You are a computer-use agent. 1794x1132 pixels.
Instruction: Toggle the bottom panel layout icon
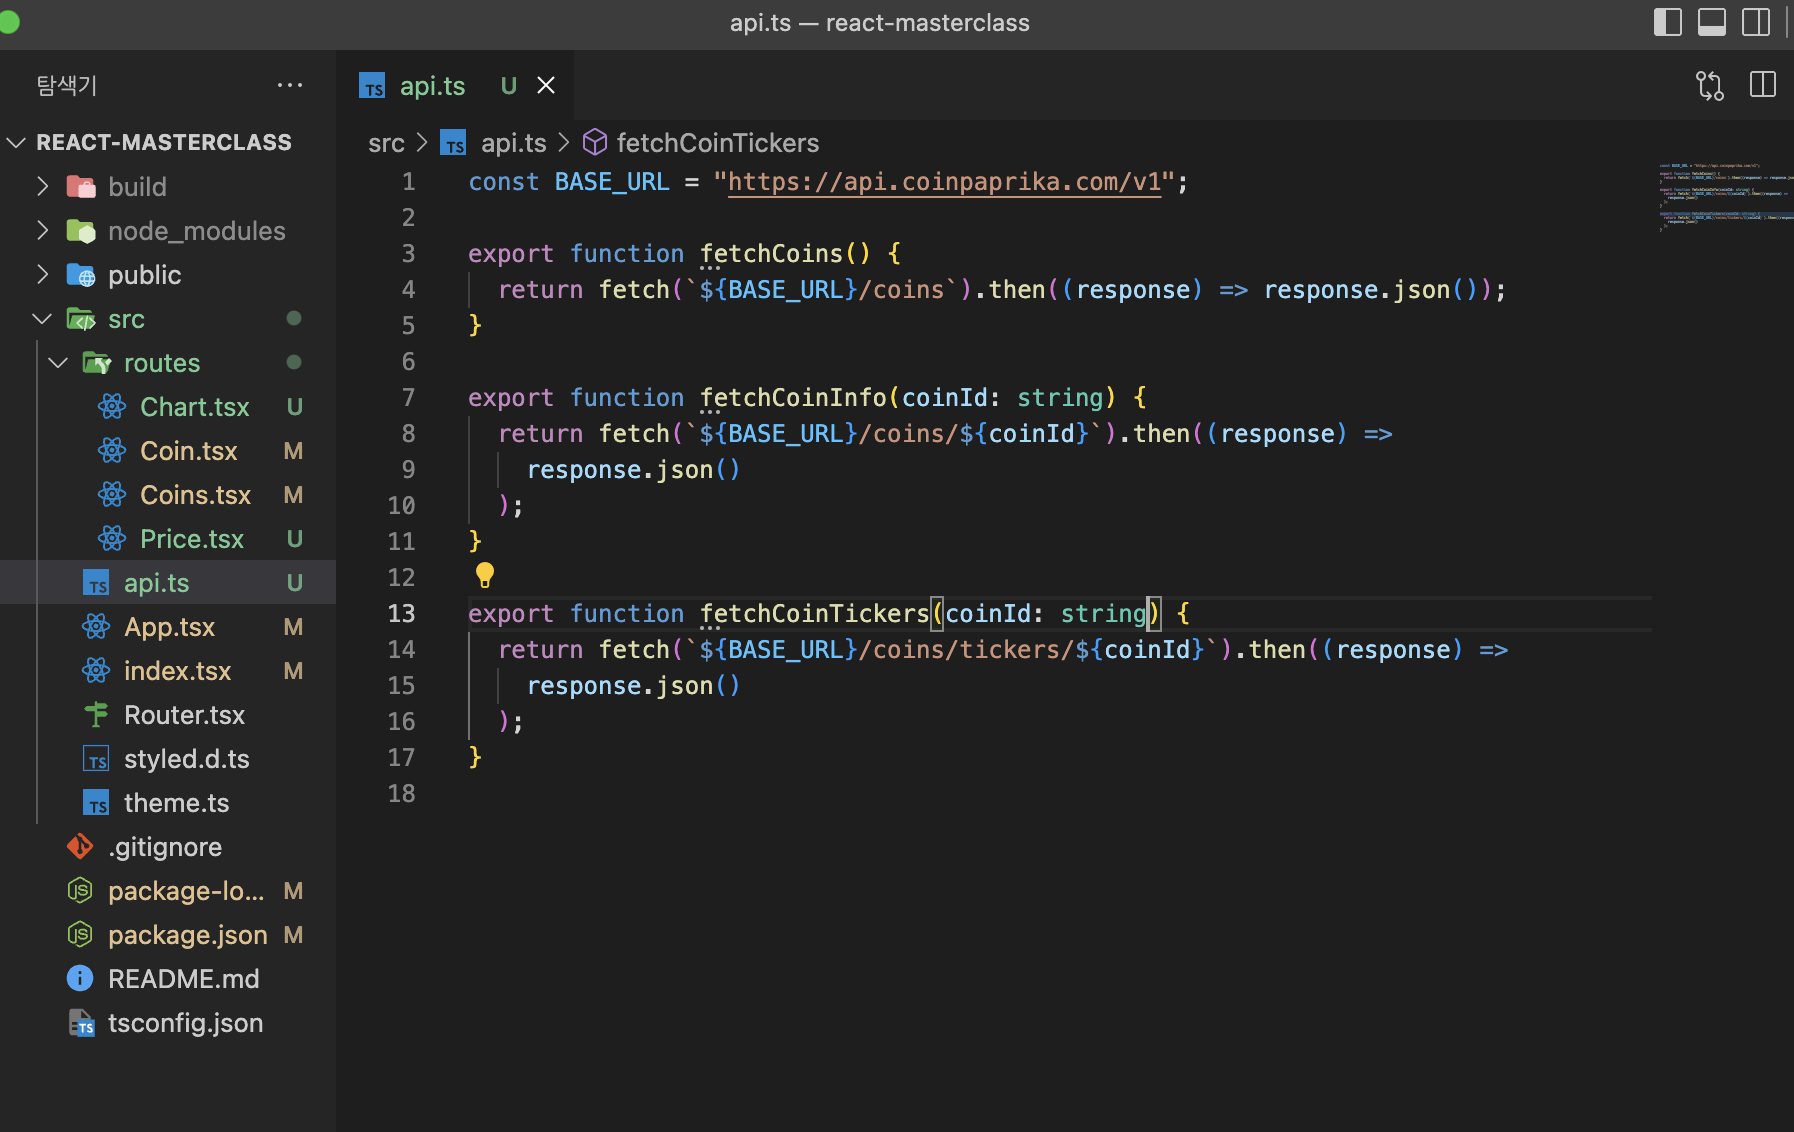(1711, 22)
